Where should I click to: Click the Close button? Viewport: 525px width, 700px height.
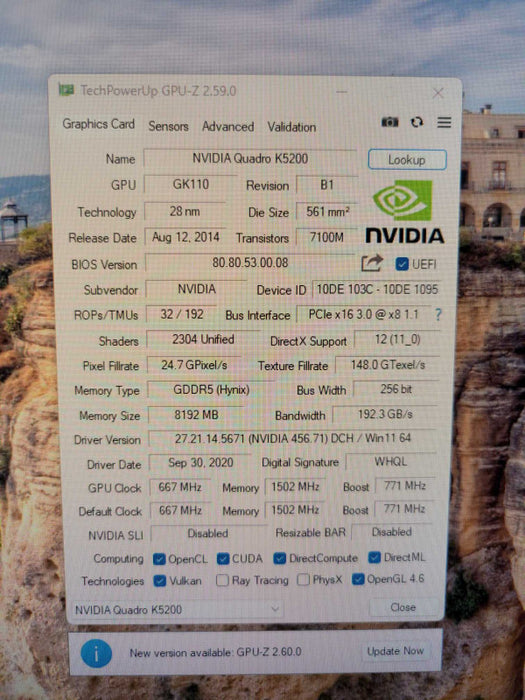pos(403,607)
